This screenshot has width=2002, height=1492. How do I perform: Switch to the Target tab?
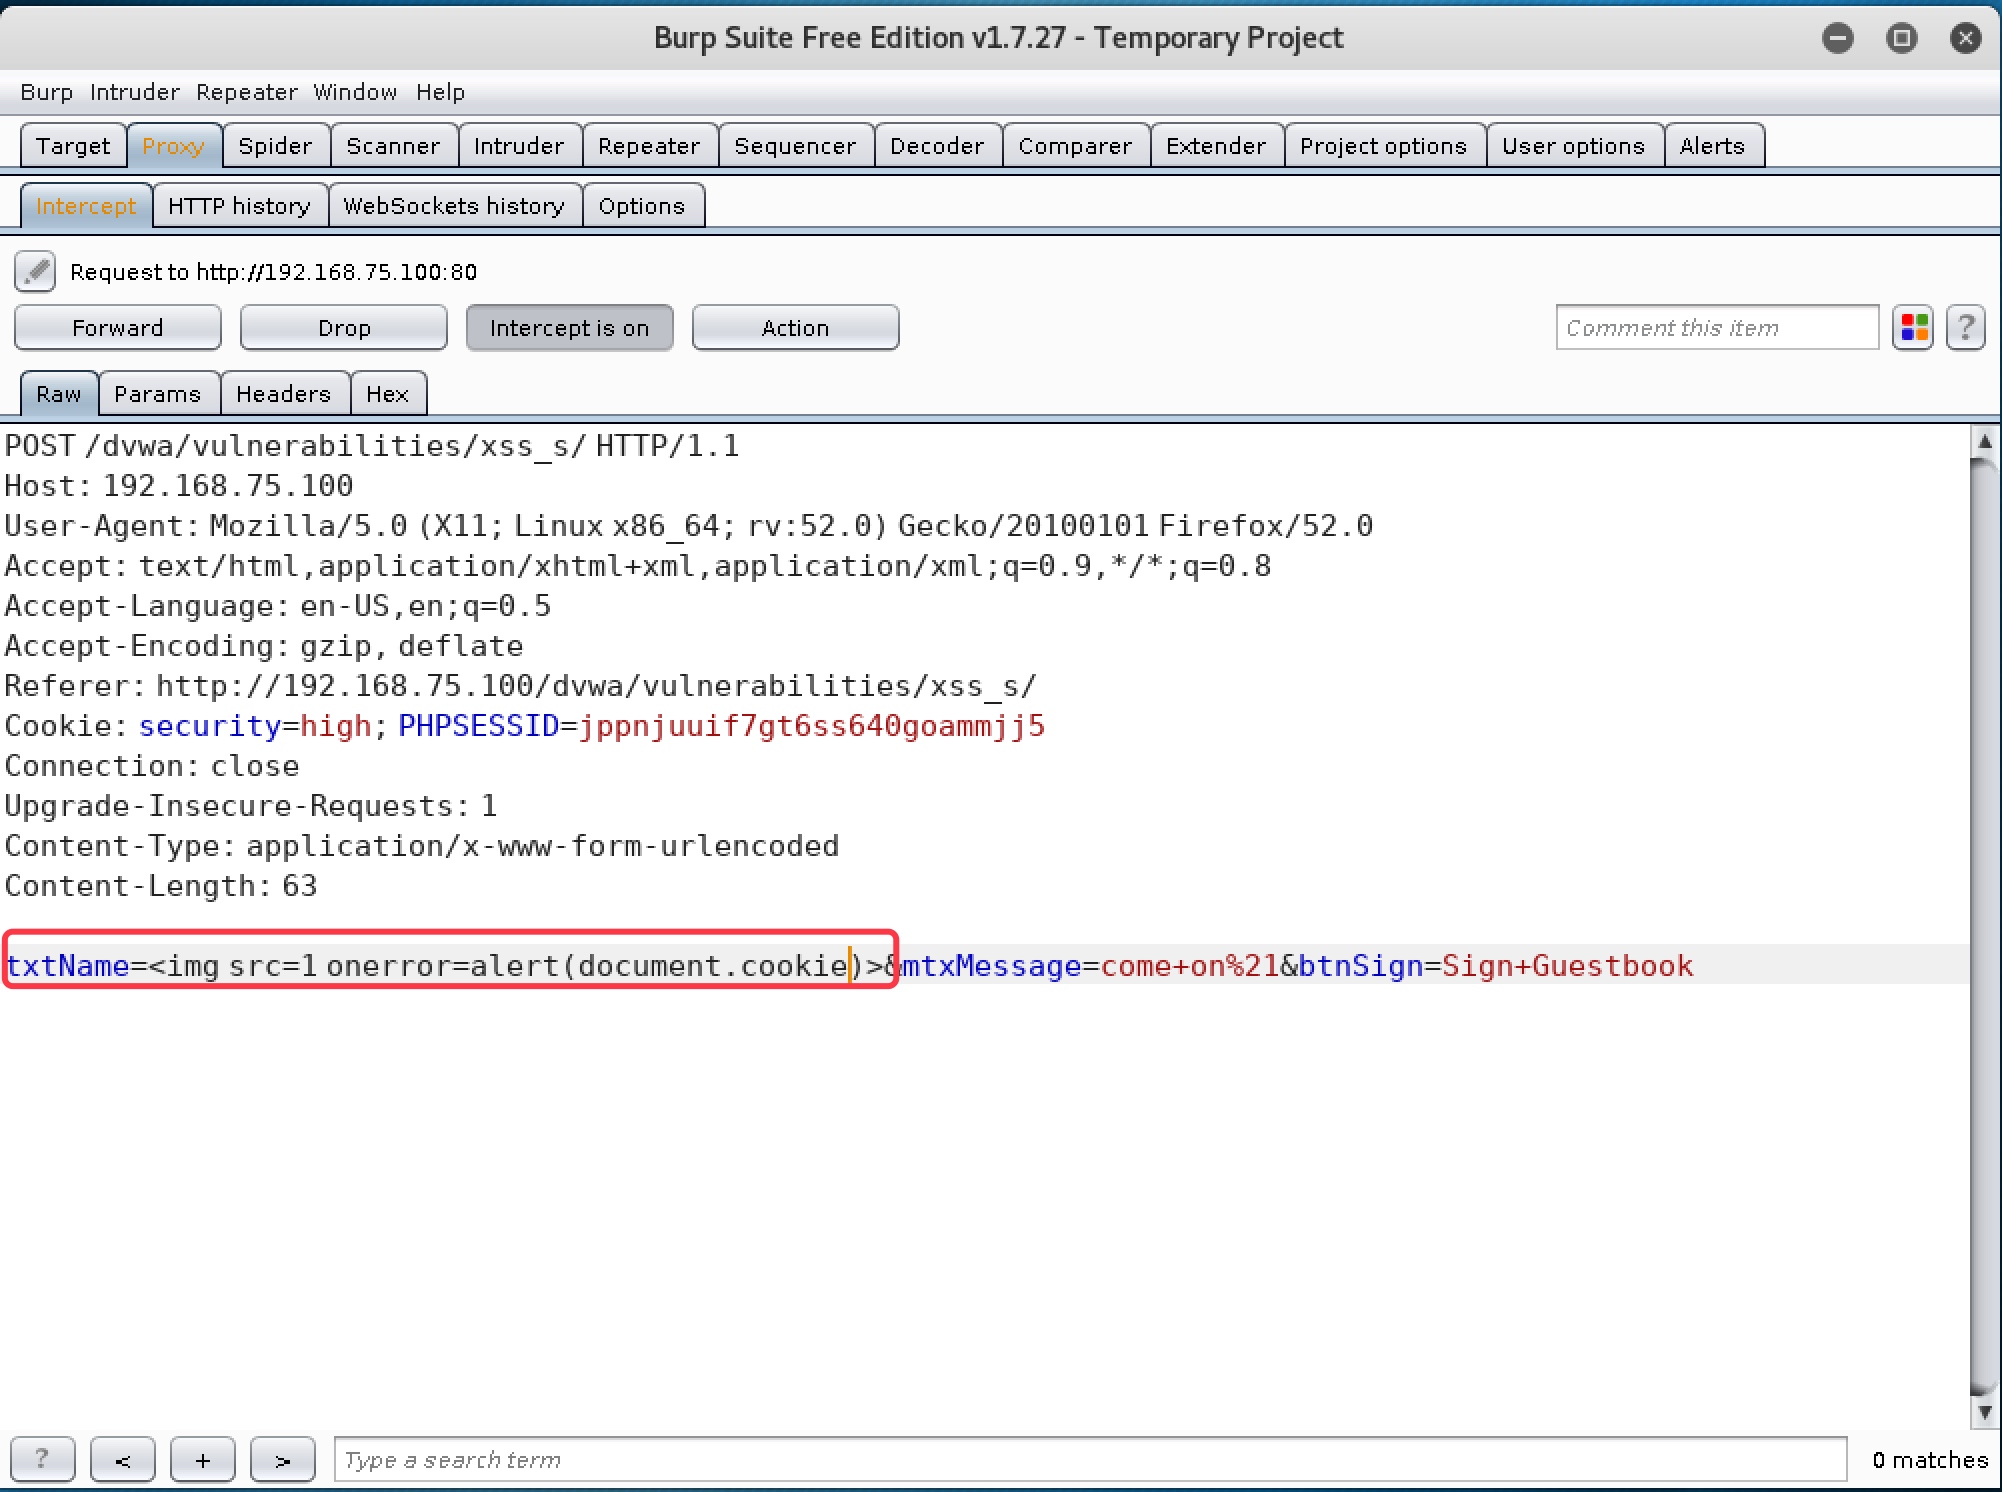[73, 146]
